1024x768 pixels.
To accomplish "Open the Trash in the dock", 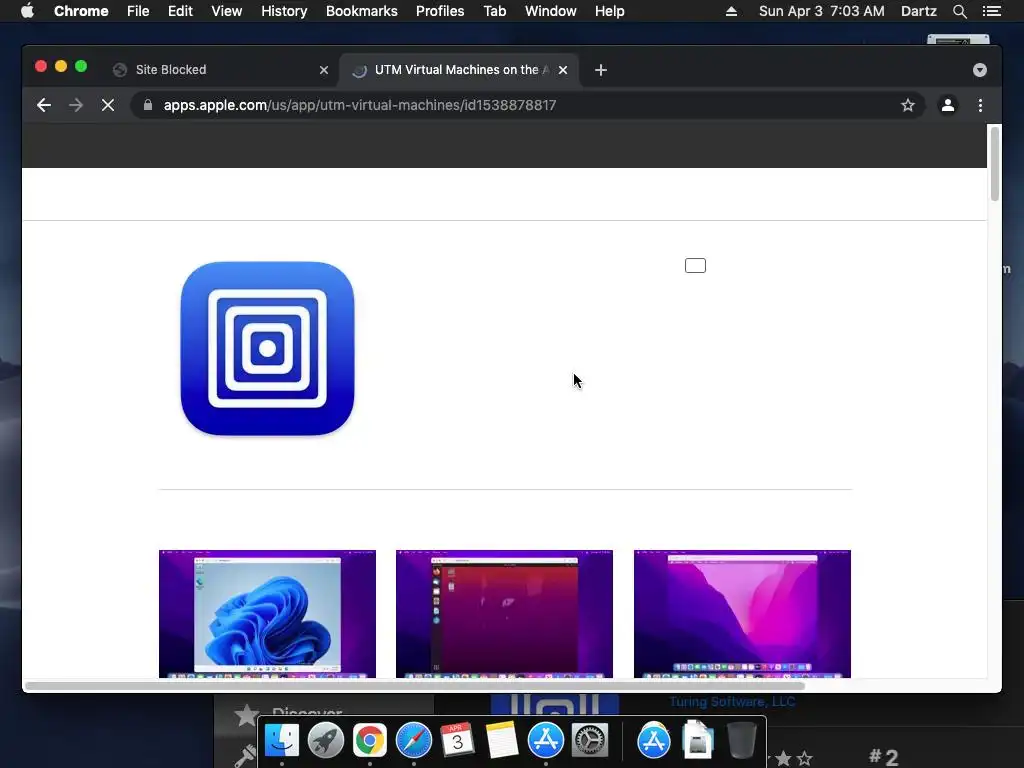I will point(741,741).
